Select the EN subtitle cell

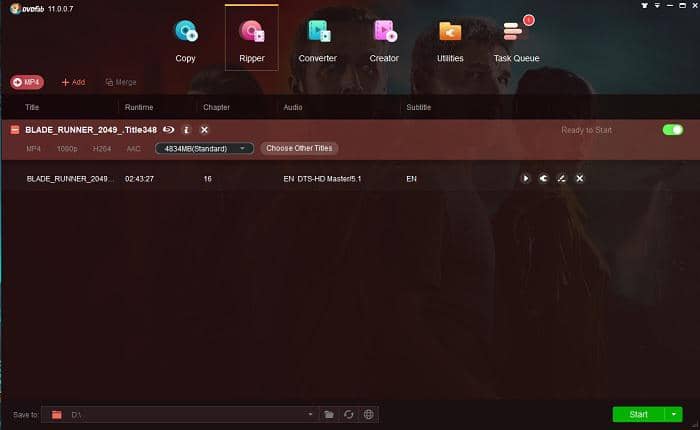point(411,179)
